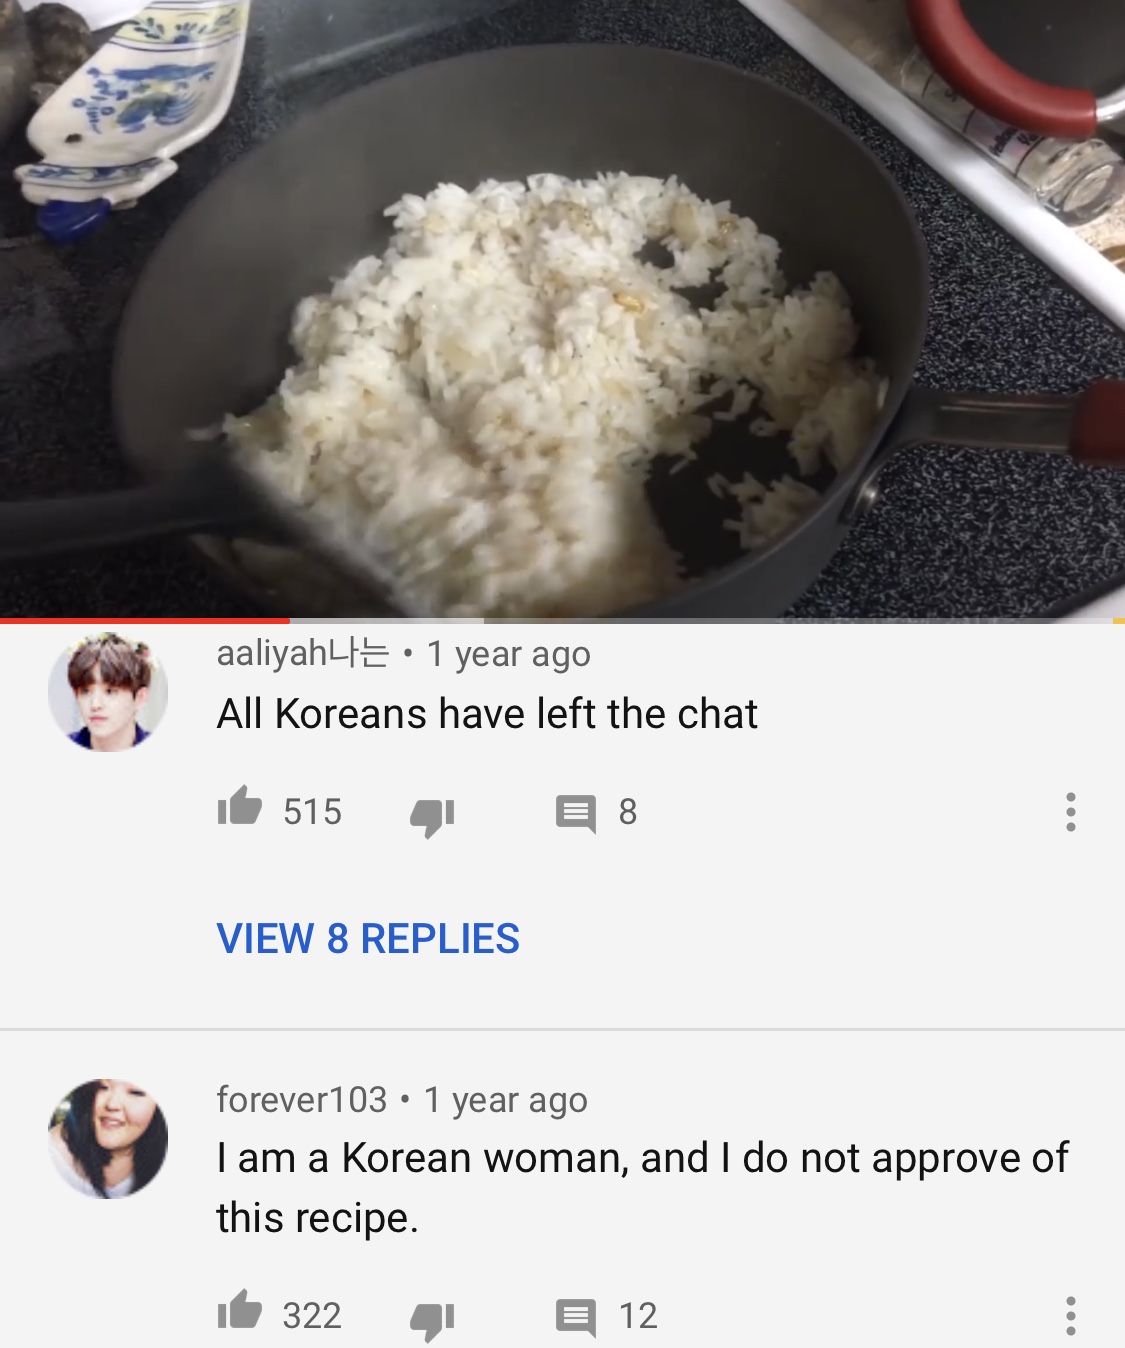Viewport: 1125px width, 1348px height.
Task: Open aaliyah나는 channel name
Action: pyautogui.click(x=303, y=654)
